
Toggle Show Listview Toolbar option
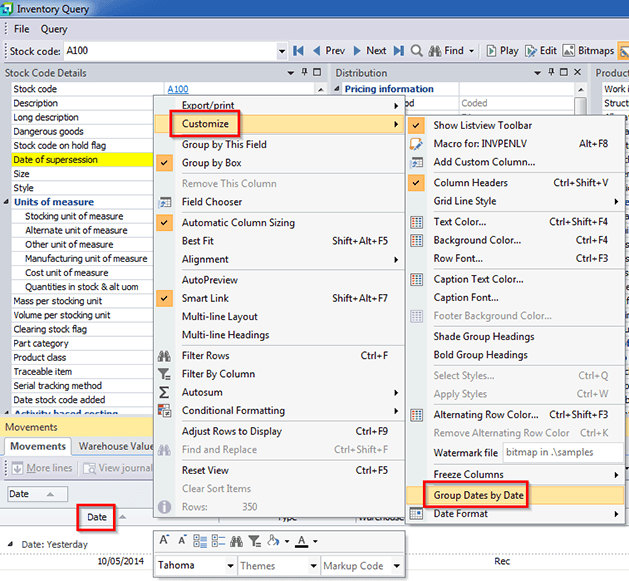click(416, 126)
